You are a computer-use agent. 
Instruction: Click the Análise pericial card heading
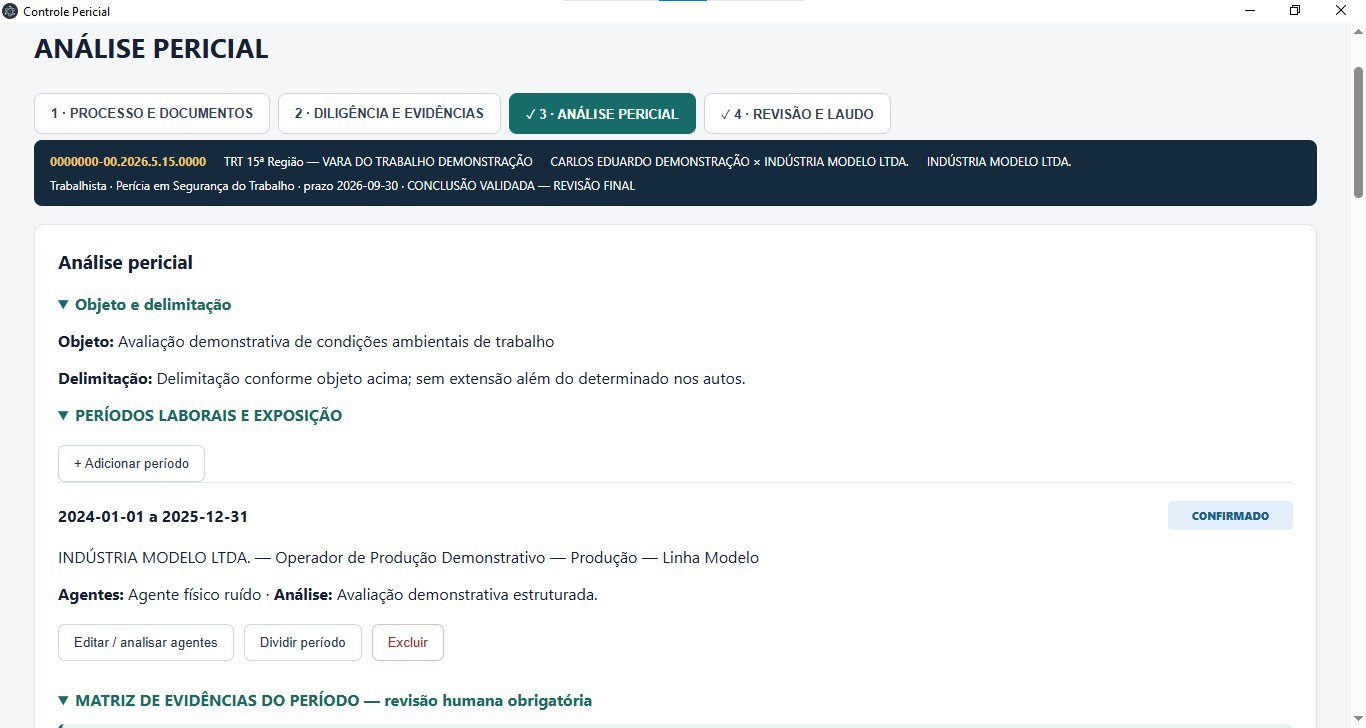click(x=125, y=263)
